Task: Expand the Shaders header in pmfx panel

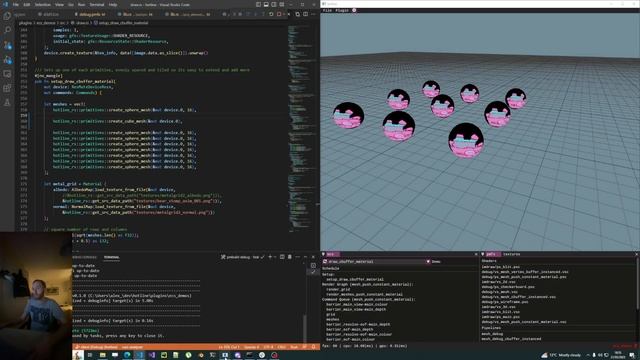Action: click(x=489, y=261)
